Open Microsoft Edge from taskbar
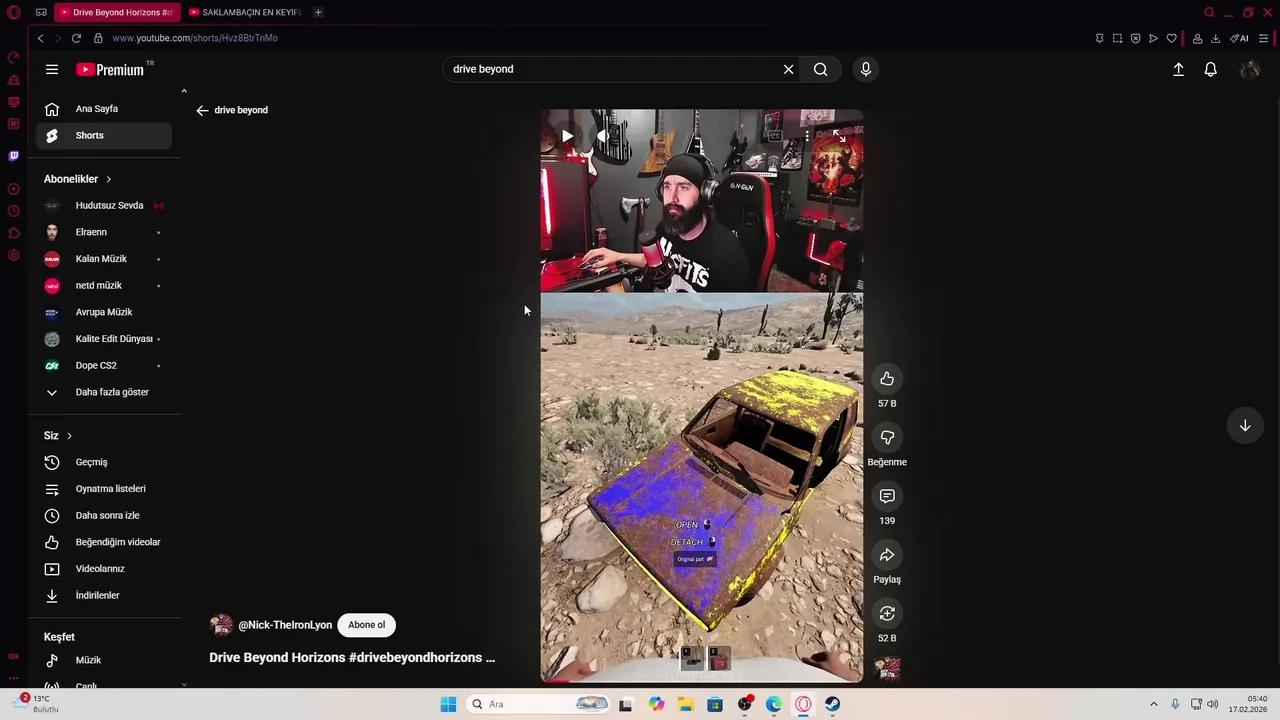The width and height of the screenshot is (1280, 720). click(x=774, y=704)
